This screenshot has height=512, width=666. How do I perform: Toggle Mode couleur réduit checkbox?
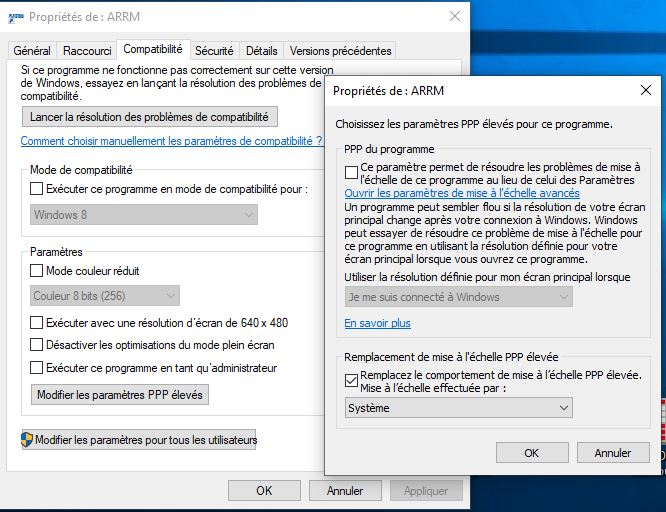(x=37, y=270)
